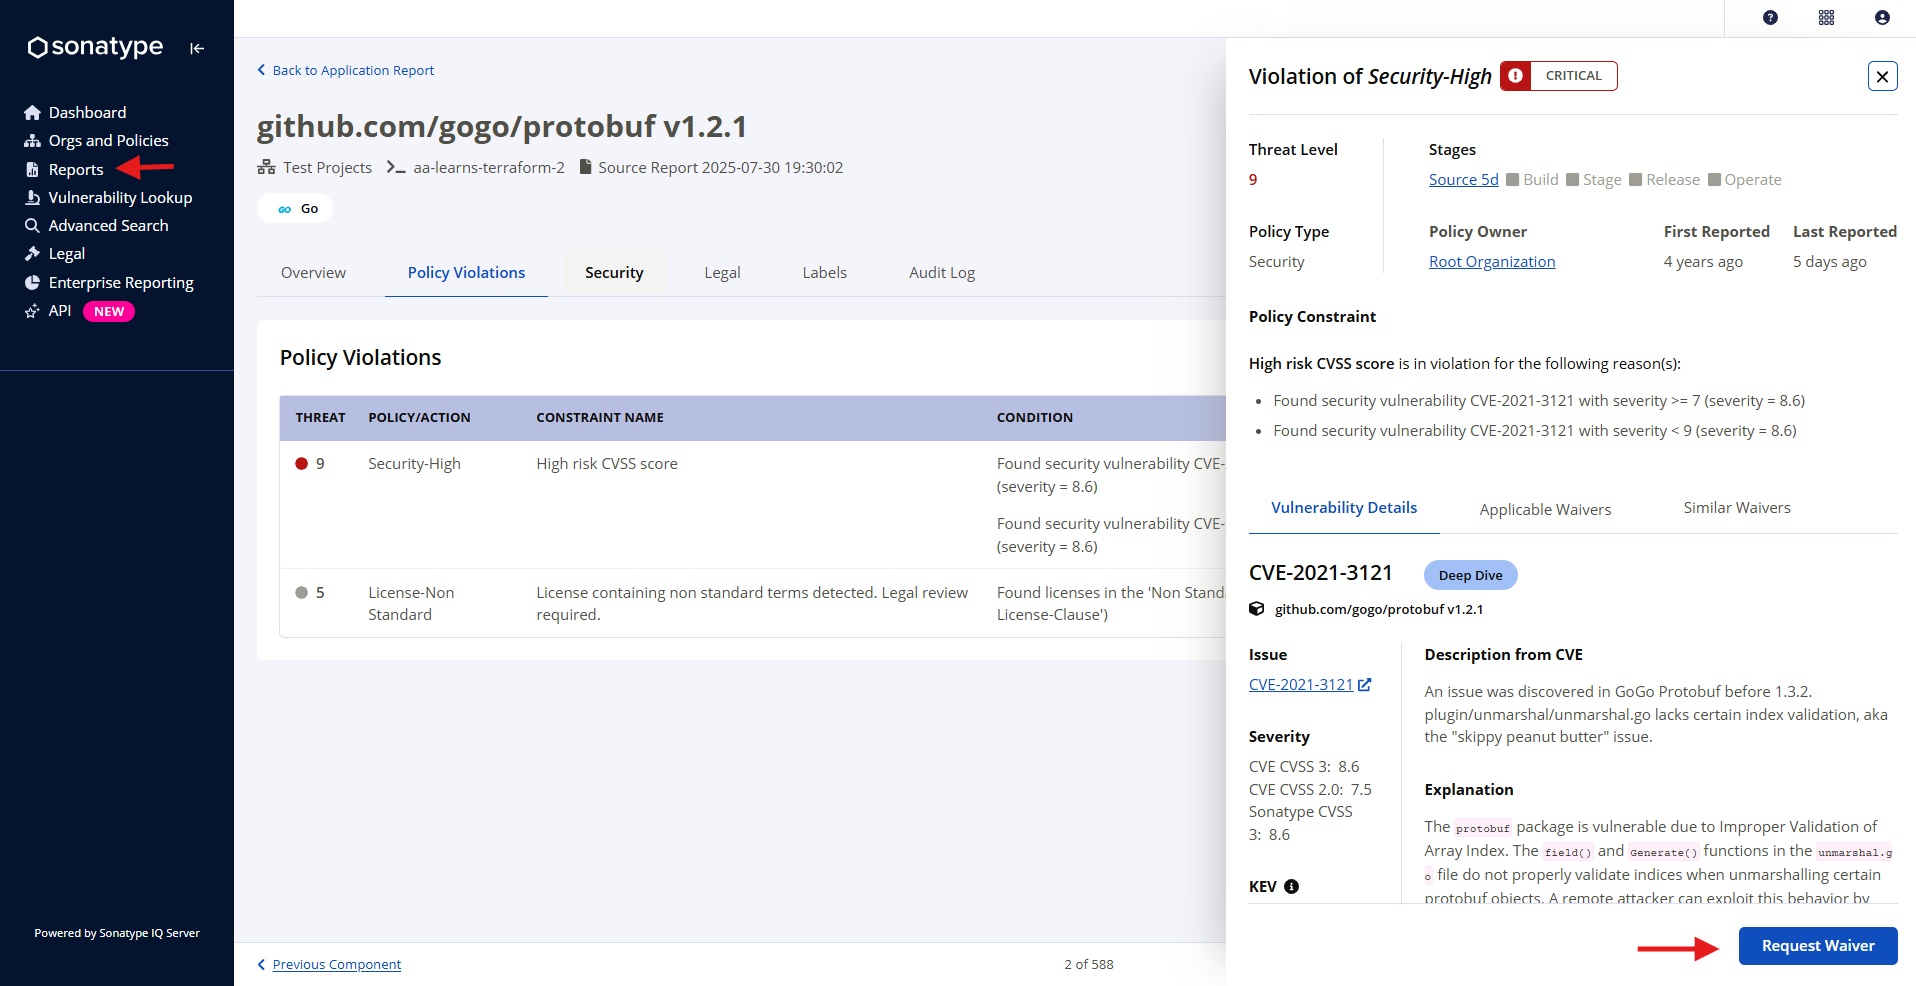
Task: Open the help question mark icon
Action: [1770, 17]
